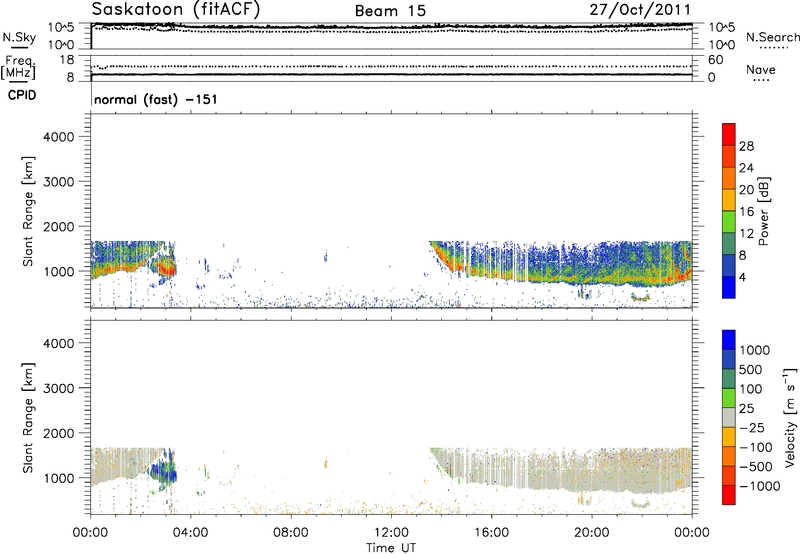Viewport: 800px width, 554px height.
Task: Click the red high-power echo patch near 03:00
Action: click(167, 267)
